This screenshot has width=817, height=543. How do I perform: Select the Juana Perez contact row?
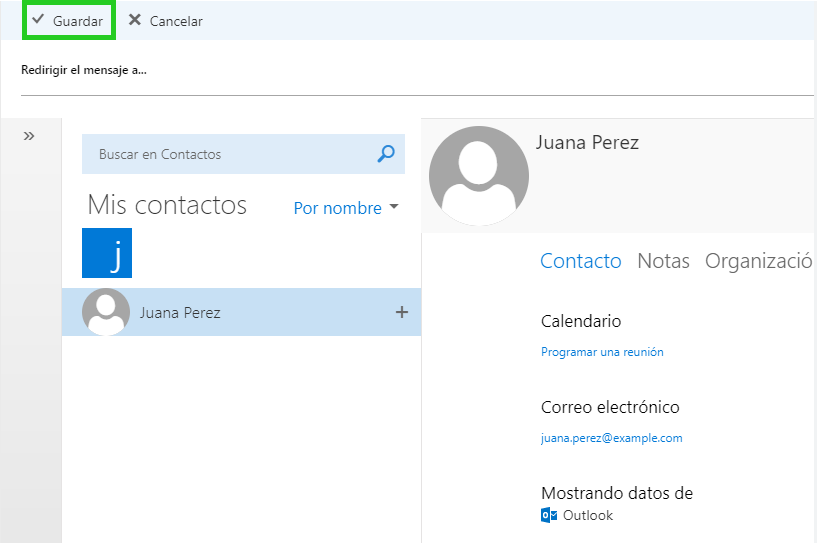[x=241, y=312]
